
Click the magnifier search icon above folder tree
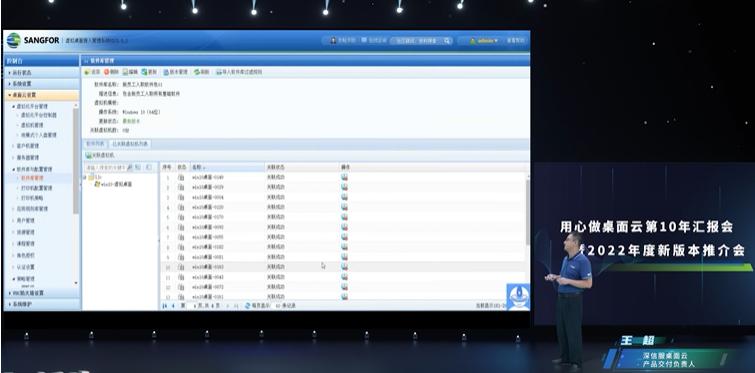(130, 167)
